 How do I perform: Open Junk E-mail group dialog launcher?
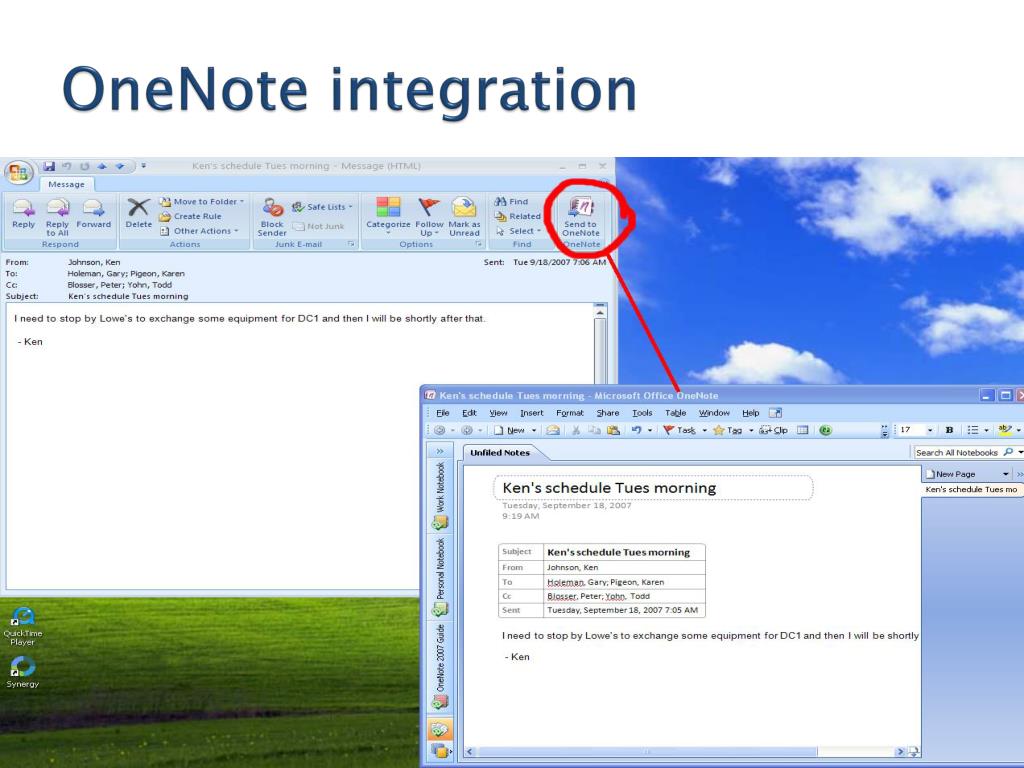351,244
